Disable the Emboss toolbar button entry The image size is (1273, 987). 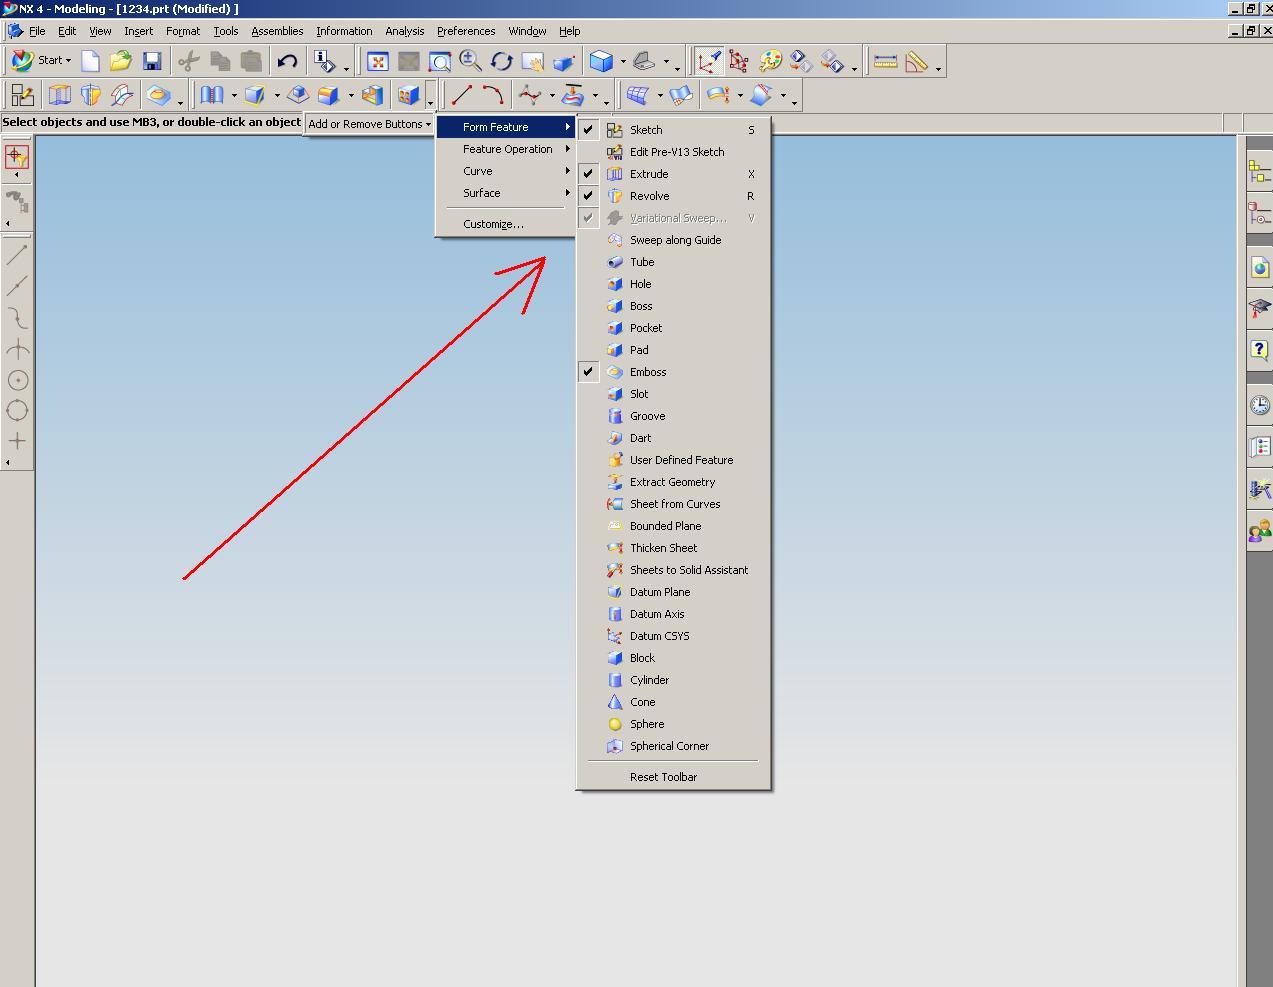tap(587, 371)
